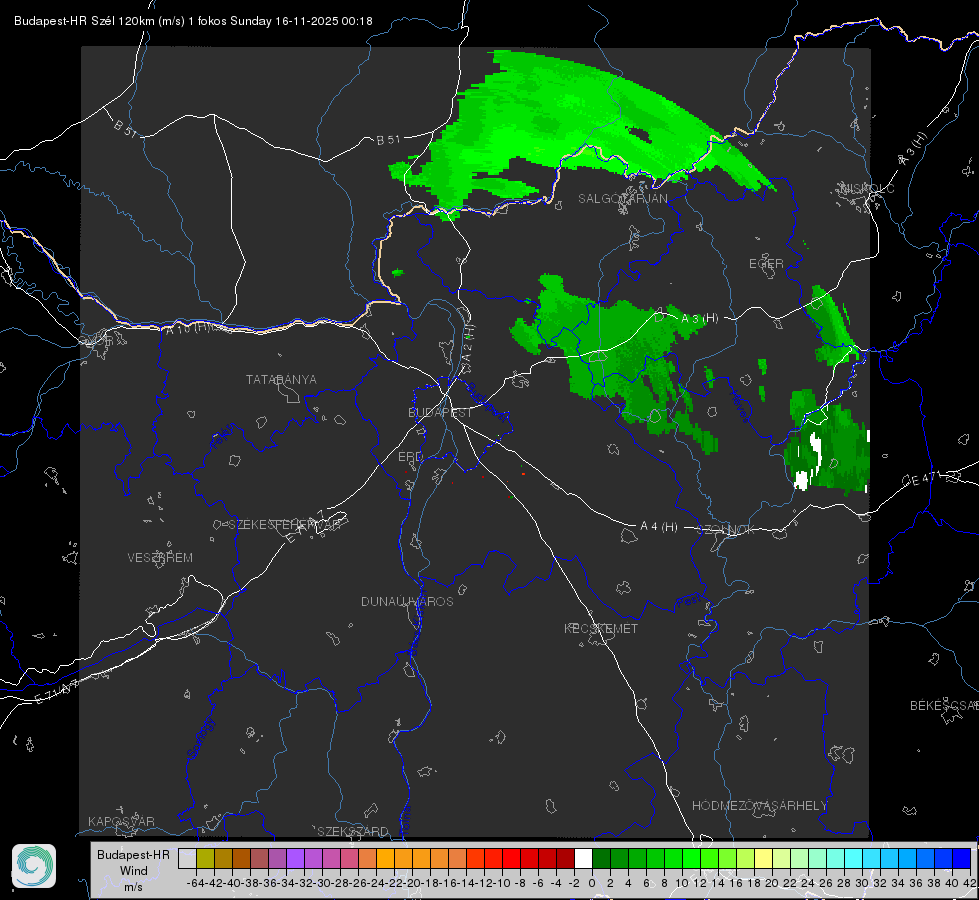This screenshot has width=979, height=900.
Task: Click the EGER city label
Action: (x=766, y=264)
